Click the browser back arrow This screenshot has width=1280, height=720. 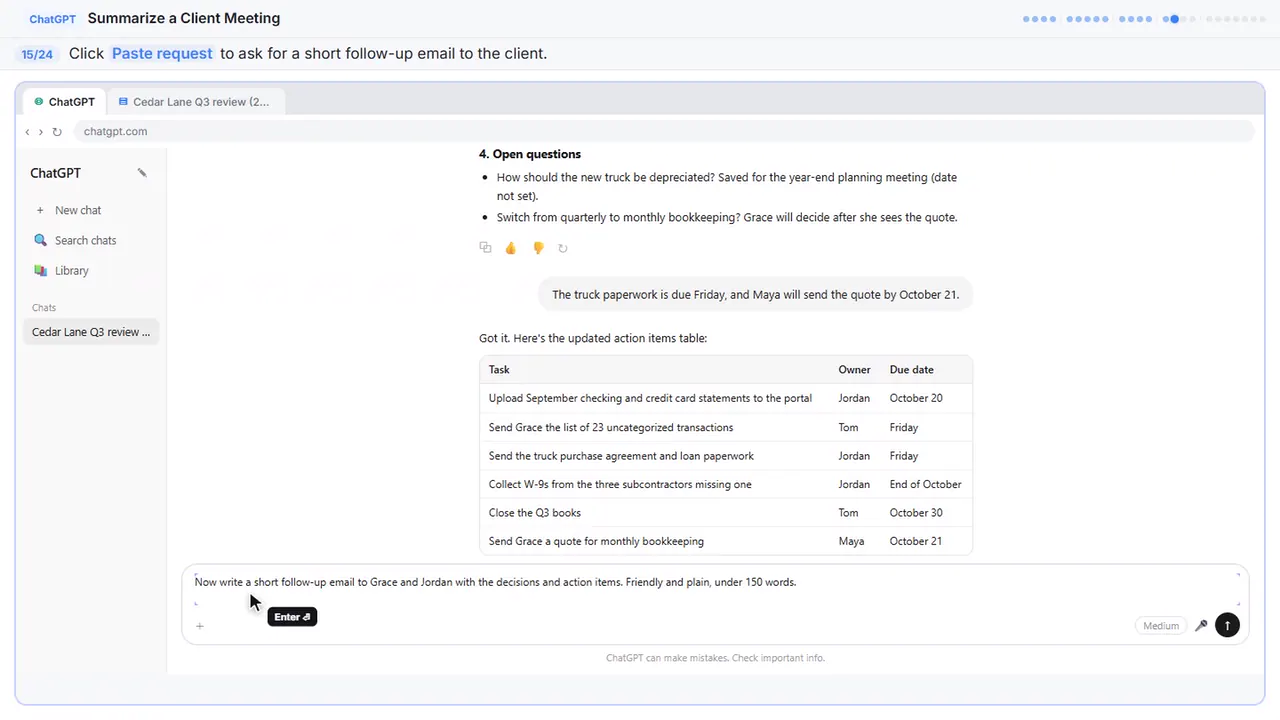27,131
